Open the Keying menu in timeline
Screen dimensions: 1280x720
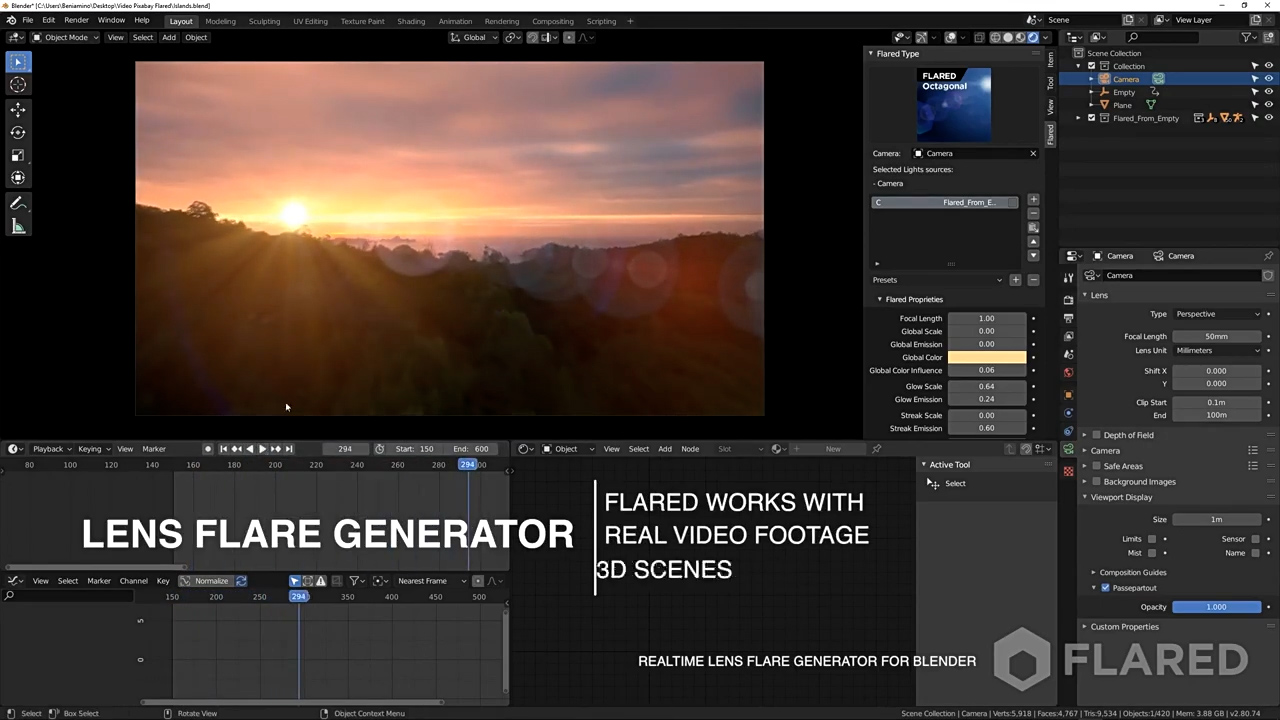90,449
